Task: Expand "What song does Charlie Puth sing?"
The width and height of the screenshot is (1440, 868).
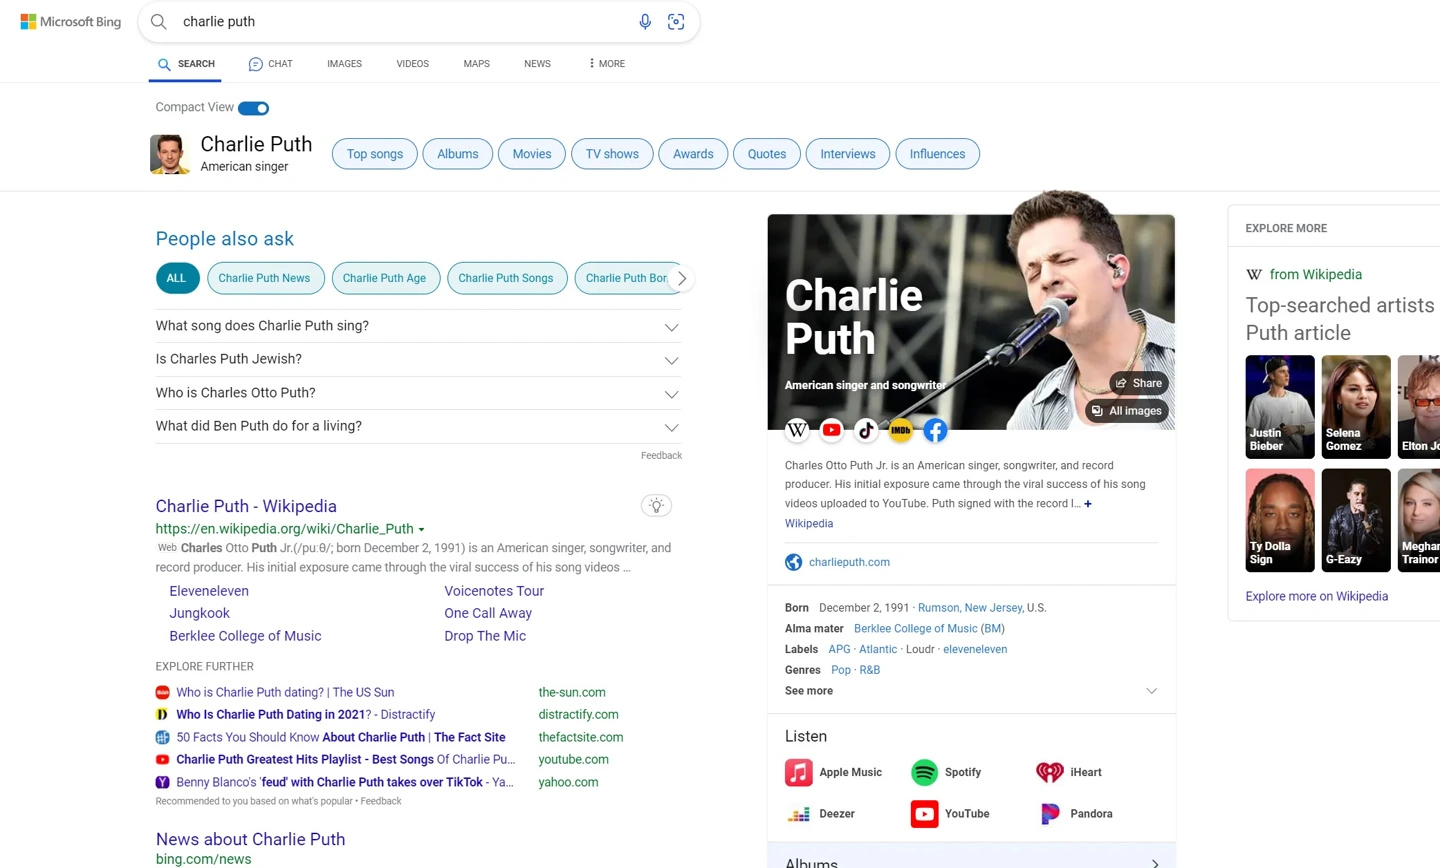Action: tap(418, 326)
